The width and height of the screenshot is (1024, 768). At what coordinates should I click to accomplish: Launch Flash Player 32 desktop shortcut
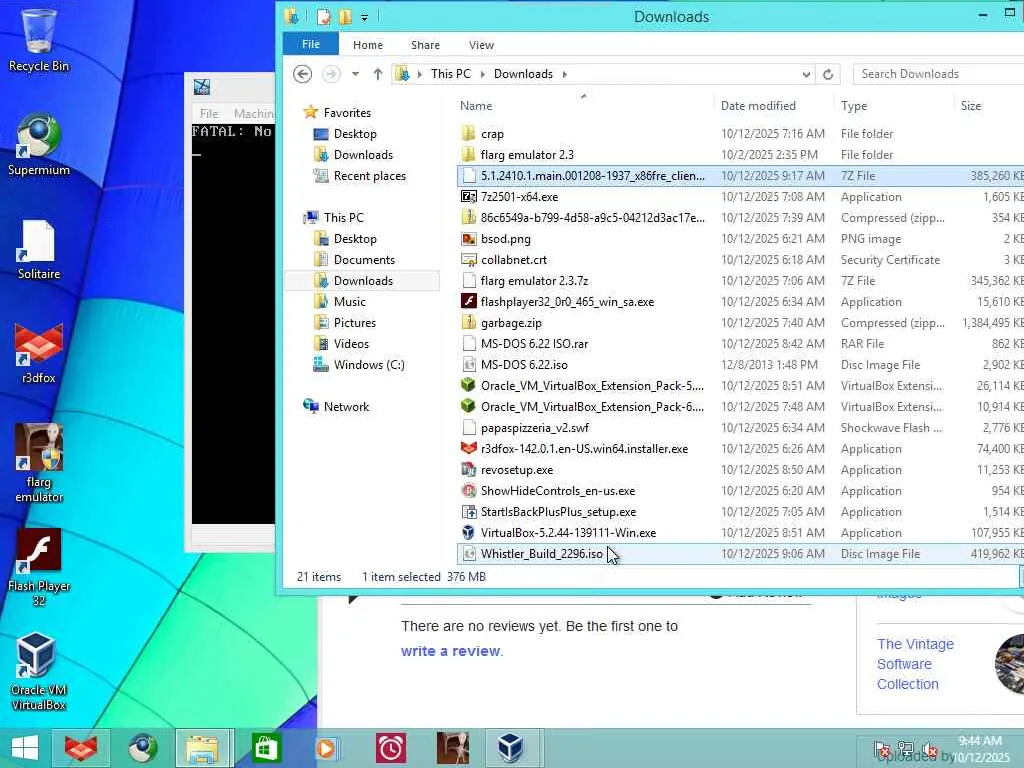point(39,567)
